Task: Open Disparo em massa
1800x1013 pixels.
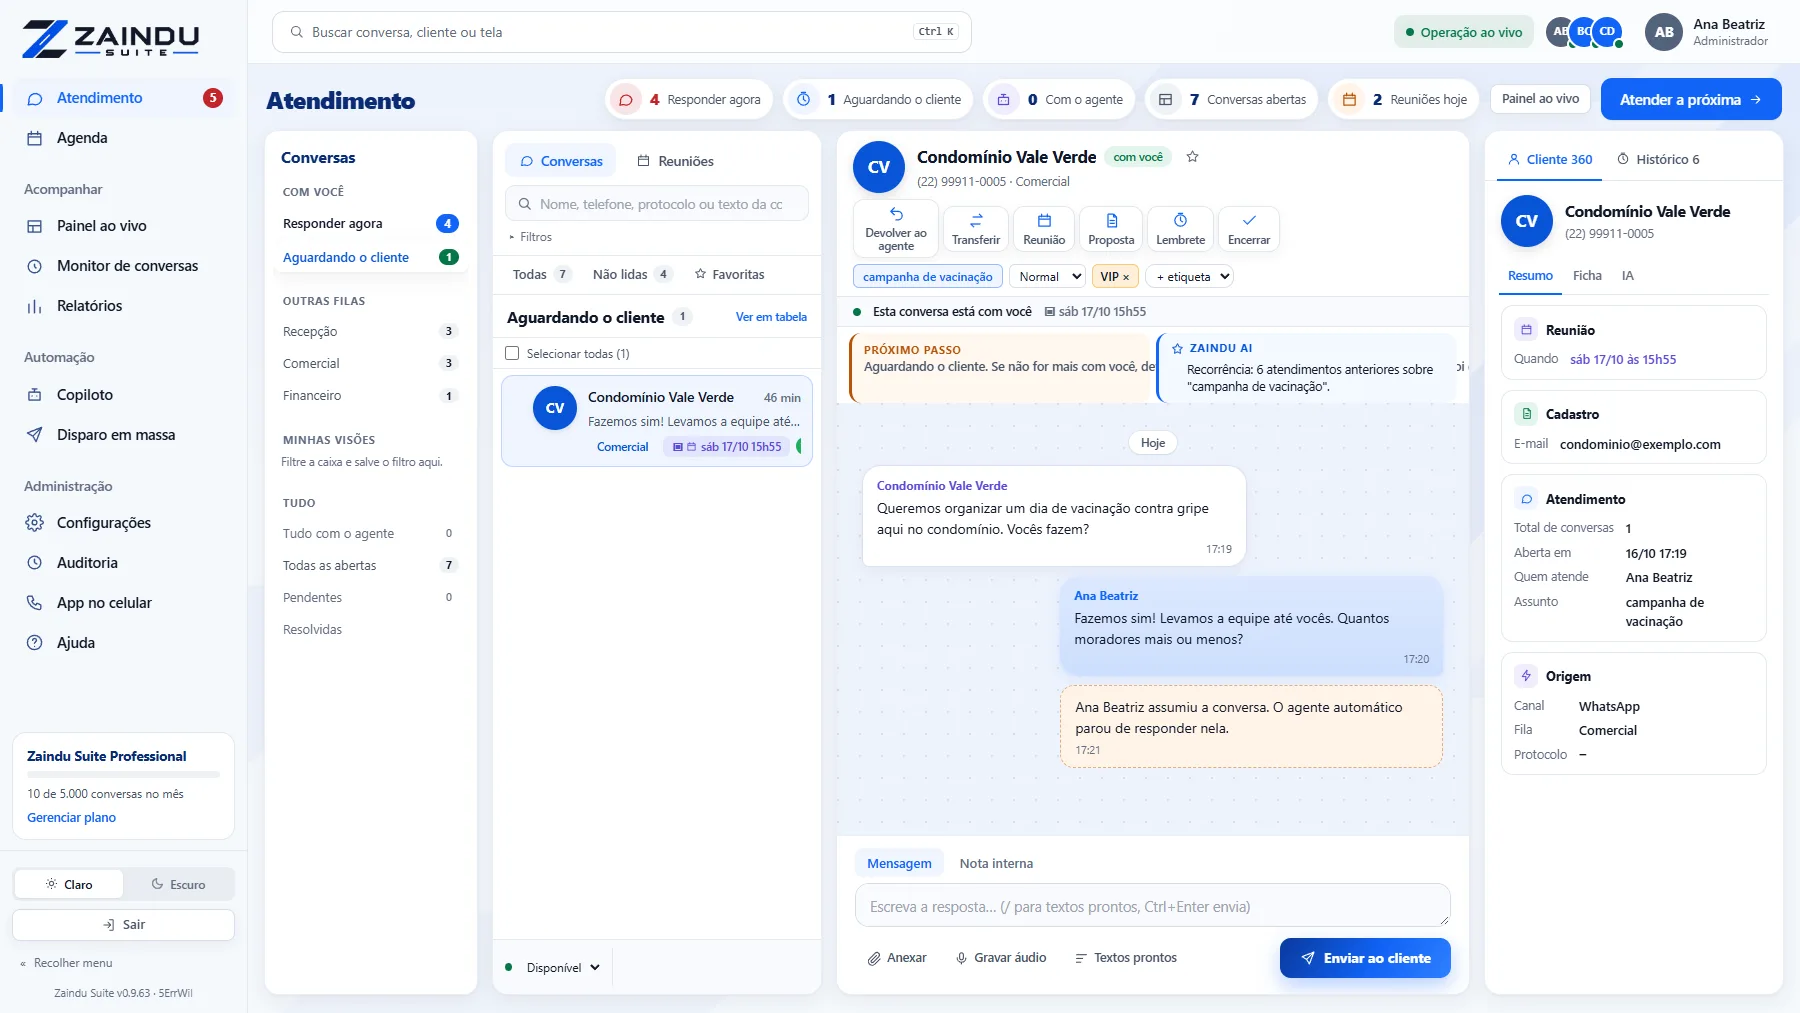Action: point(116,435)
